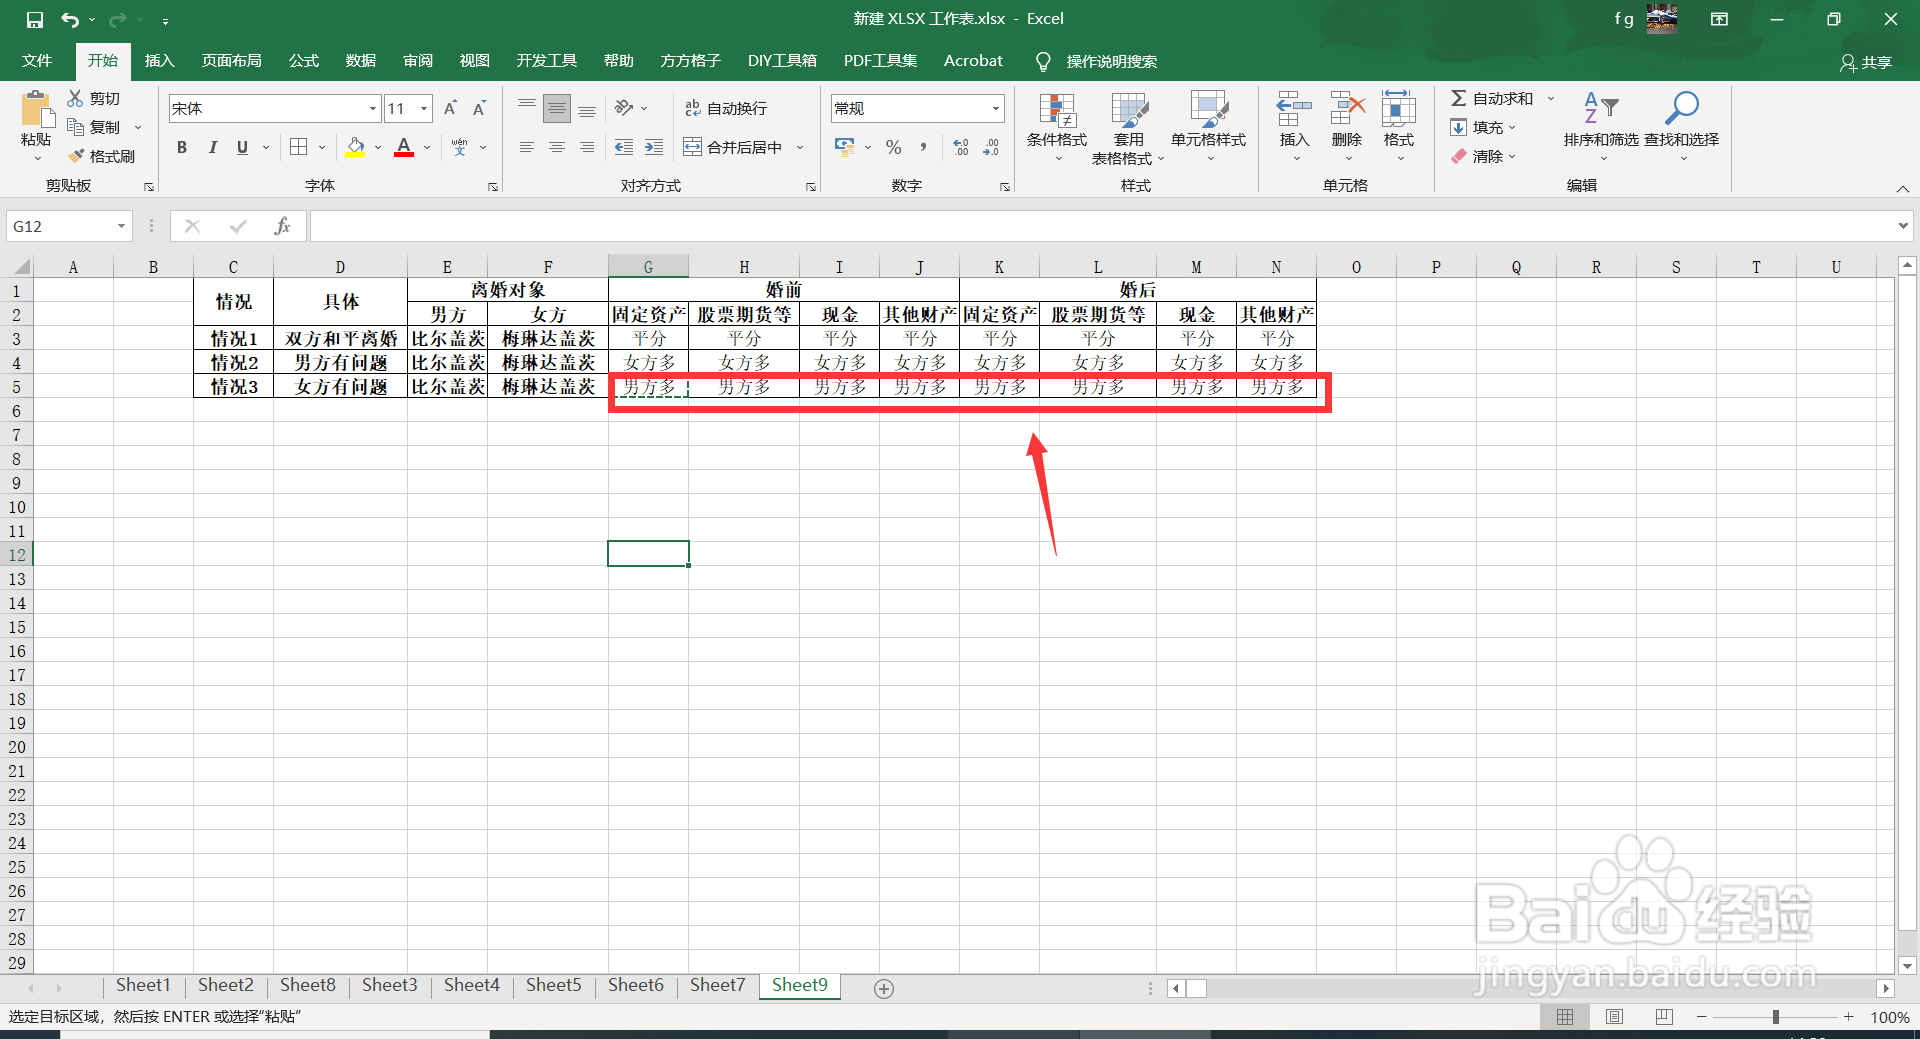Click the decrease indent icon
The image size is (1920, 1039).
tap(624, 147)
